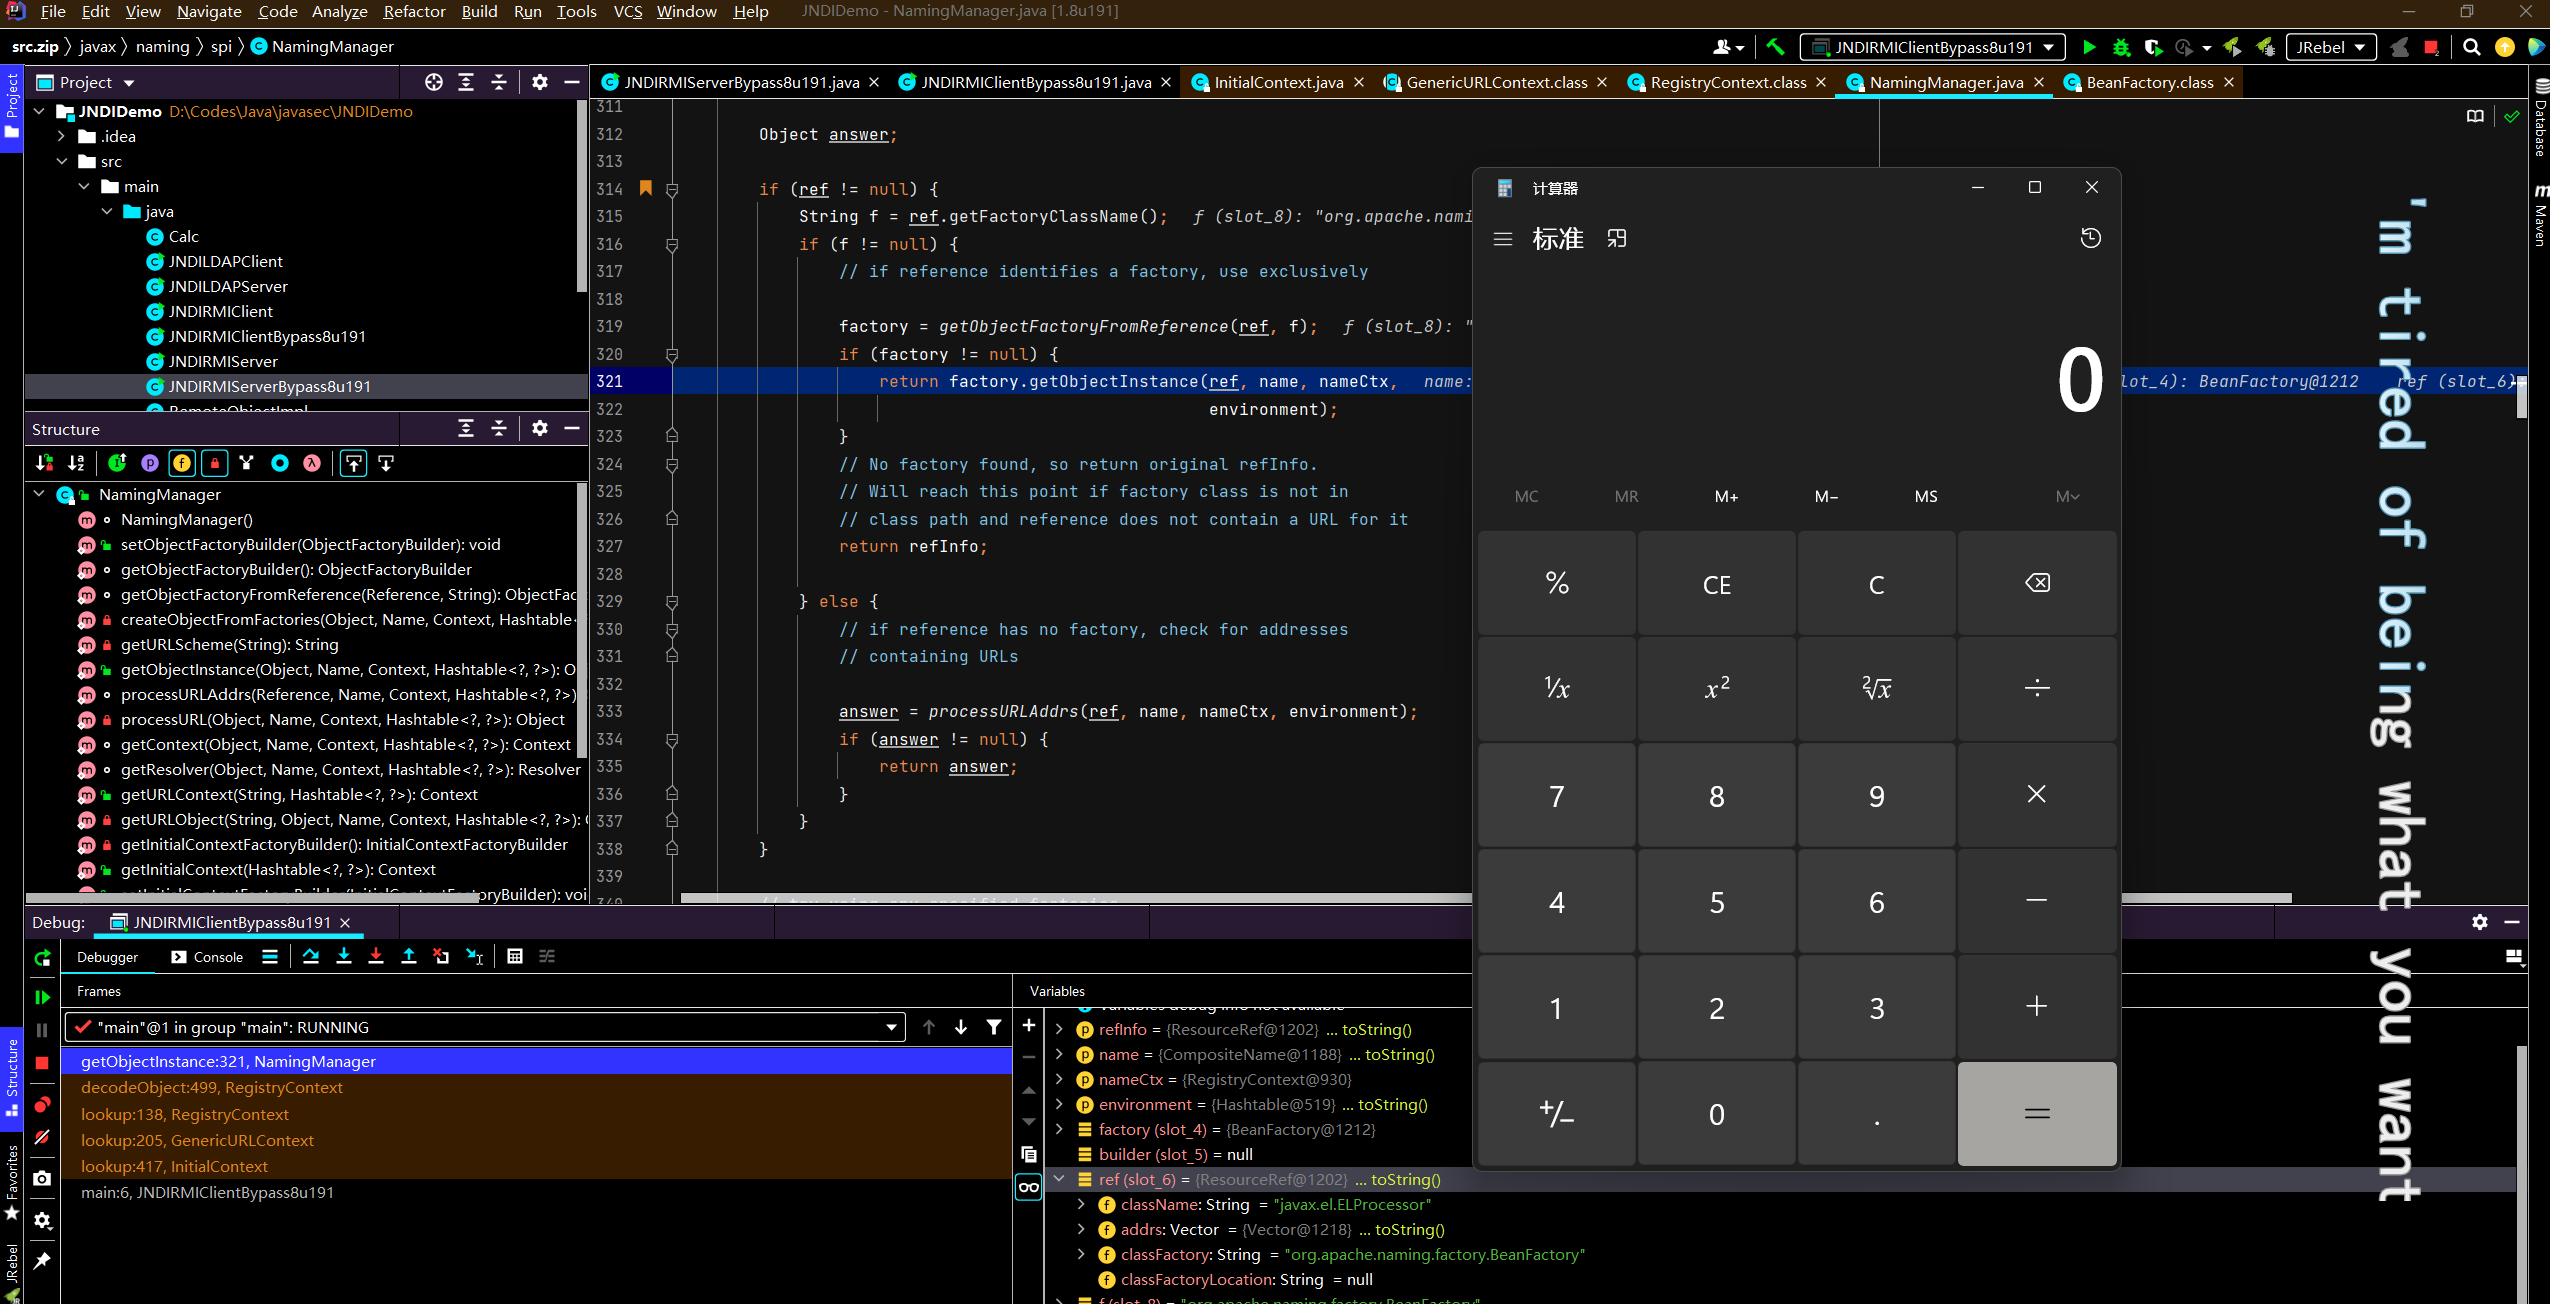Image resolution: width=2550 pixels, height=1304 pixels.
Task: Stop the debug session with the red square
Action: point(42,1063)
